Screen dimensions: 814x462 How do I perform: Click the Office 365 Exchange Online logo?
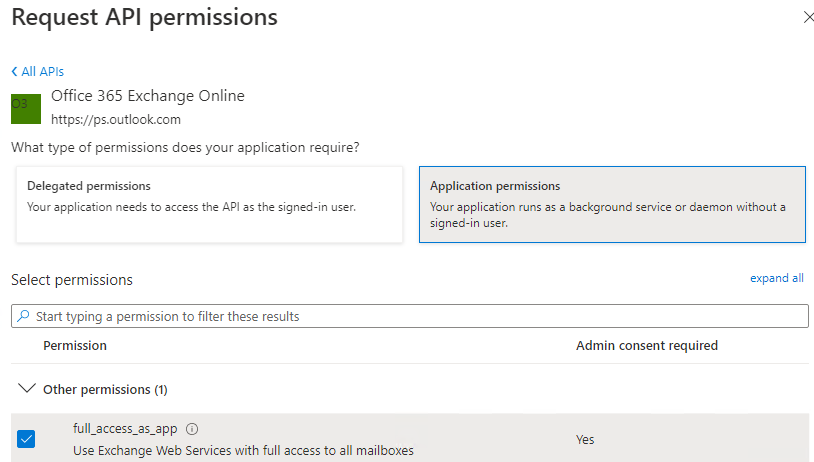26,109
